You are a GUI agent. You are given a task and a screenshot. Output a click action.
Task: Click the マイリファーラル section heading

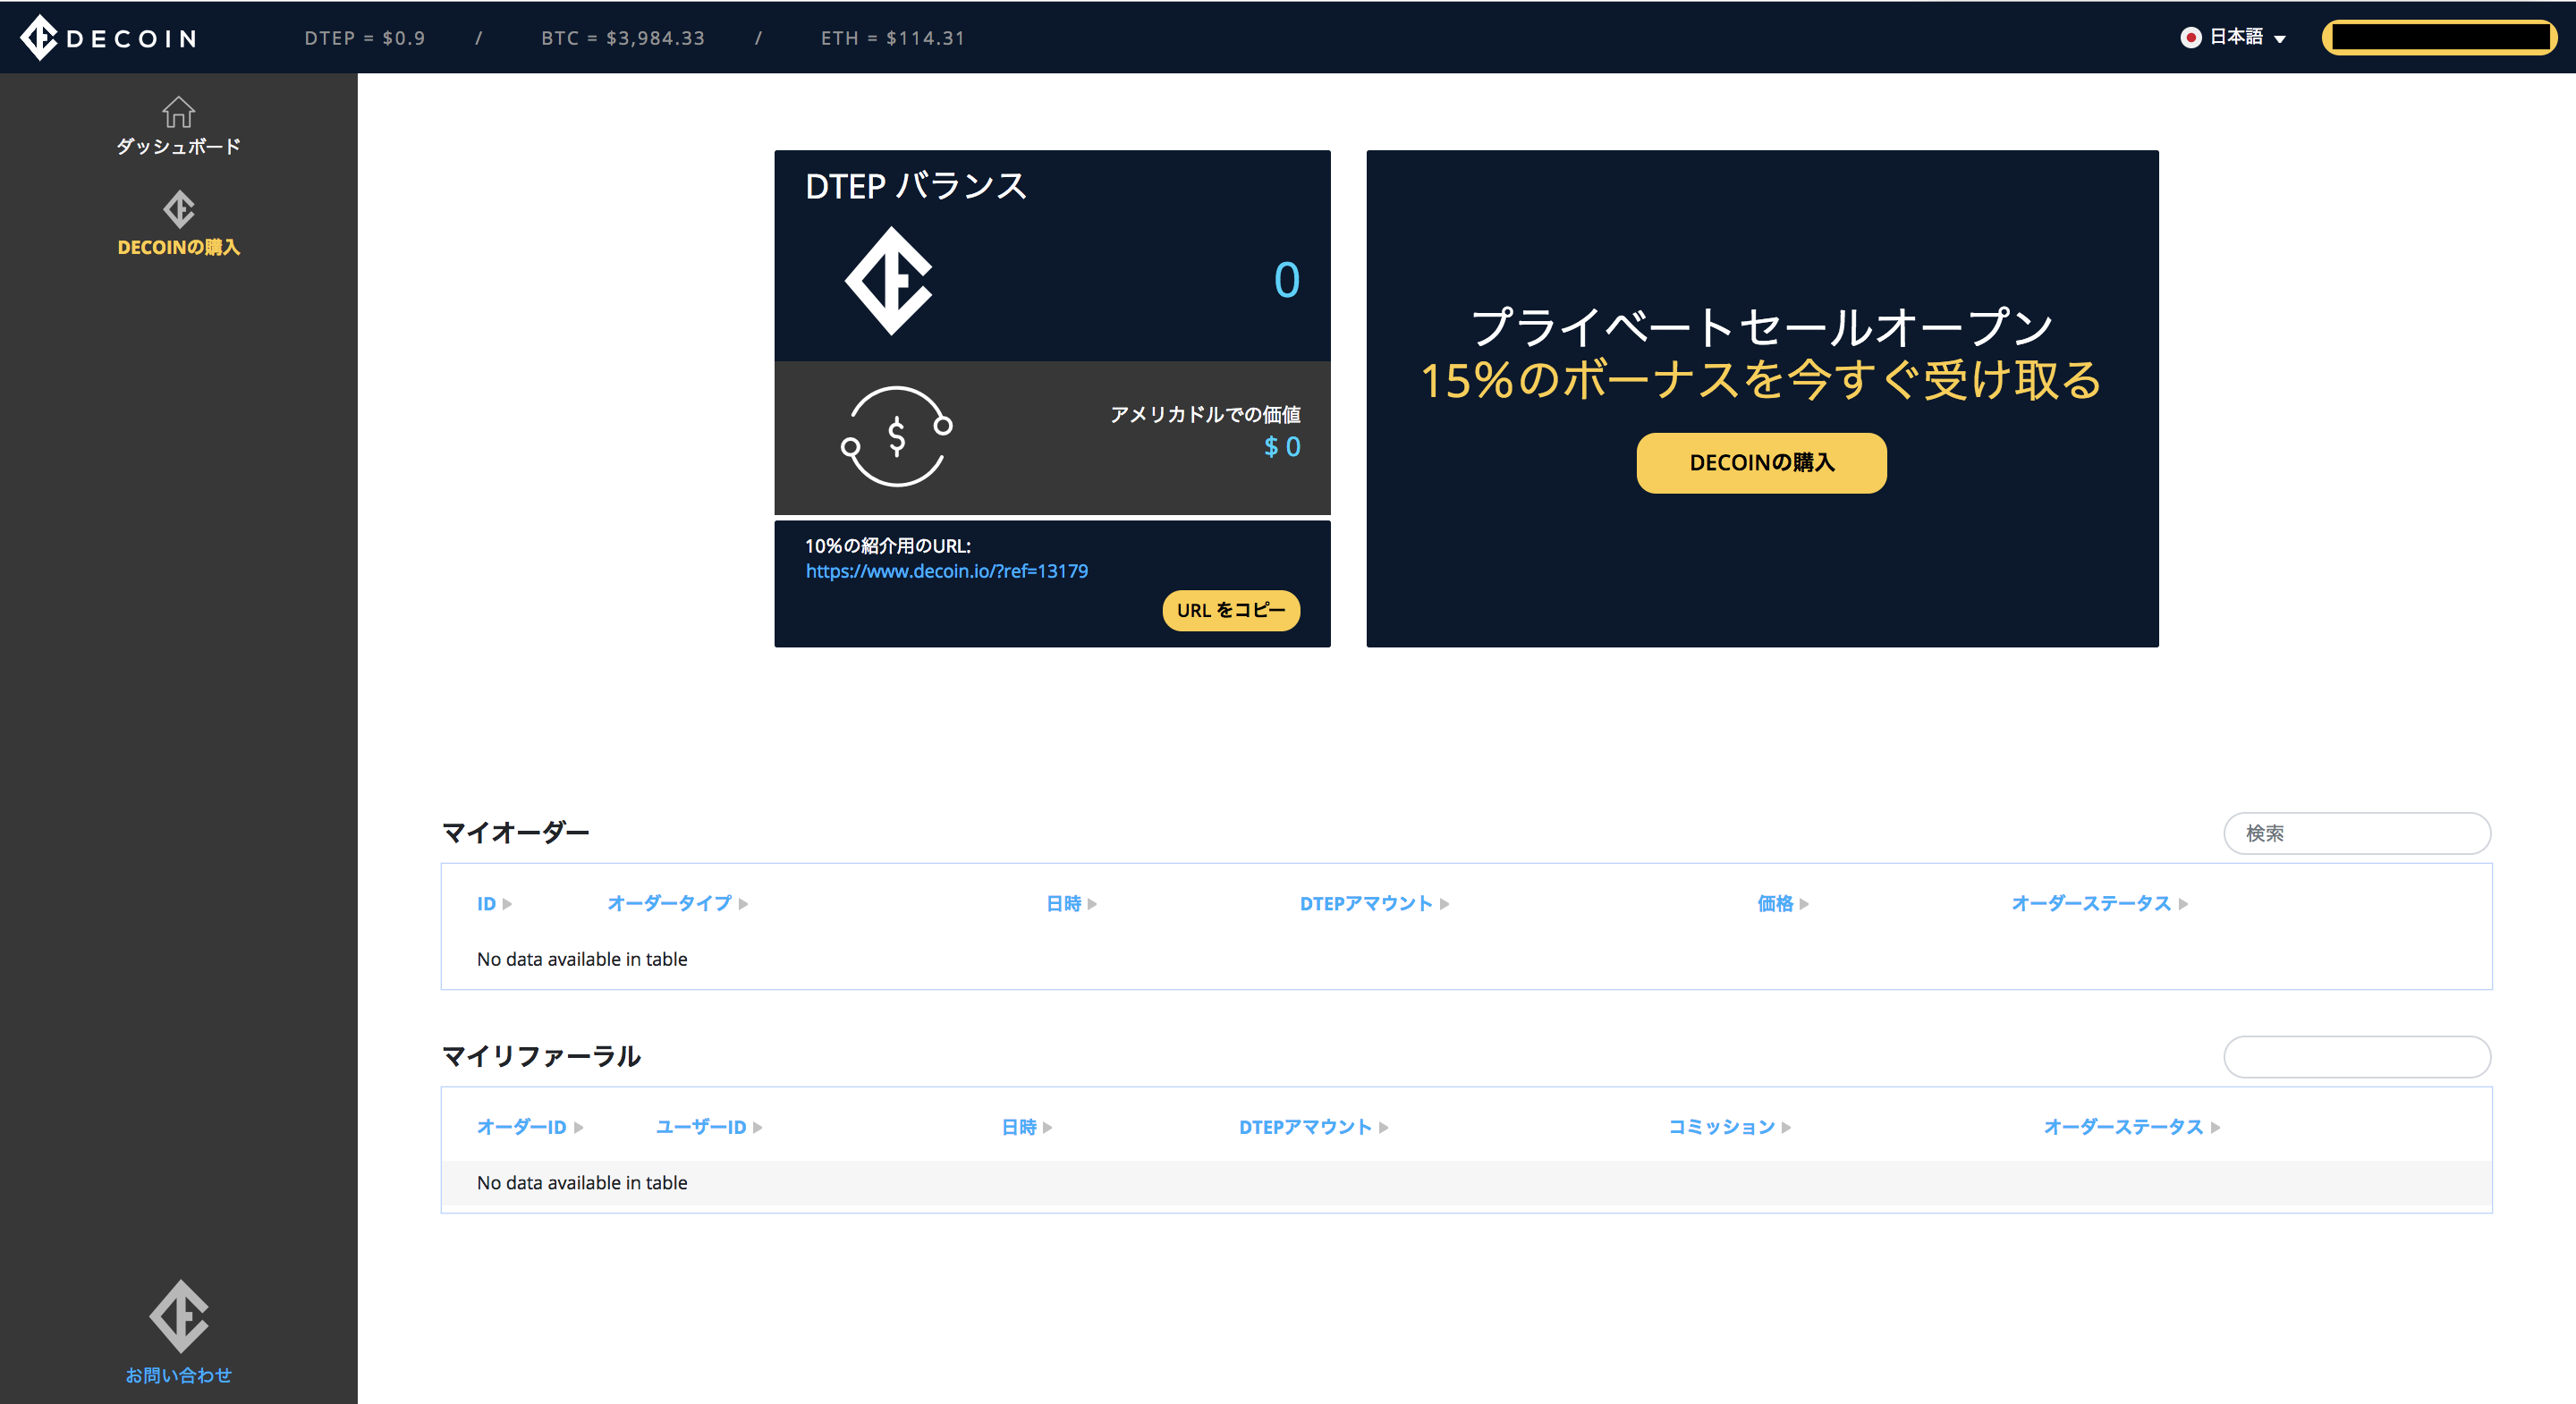[x=541, y=1057]
